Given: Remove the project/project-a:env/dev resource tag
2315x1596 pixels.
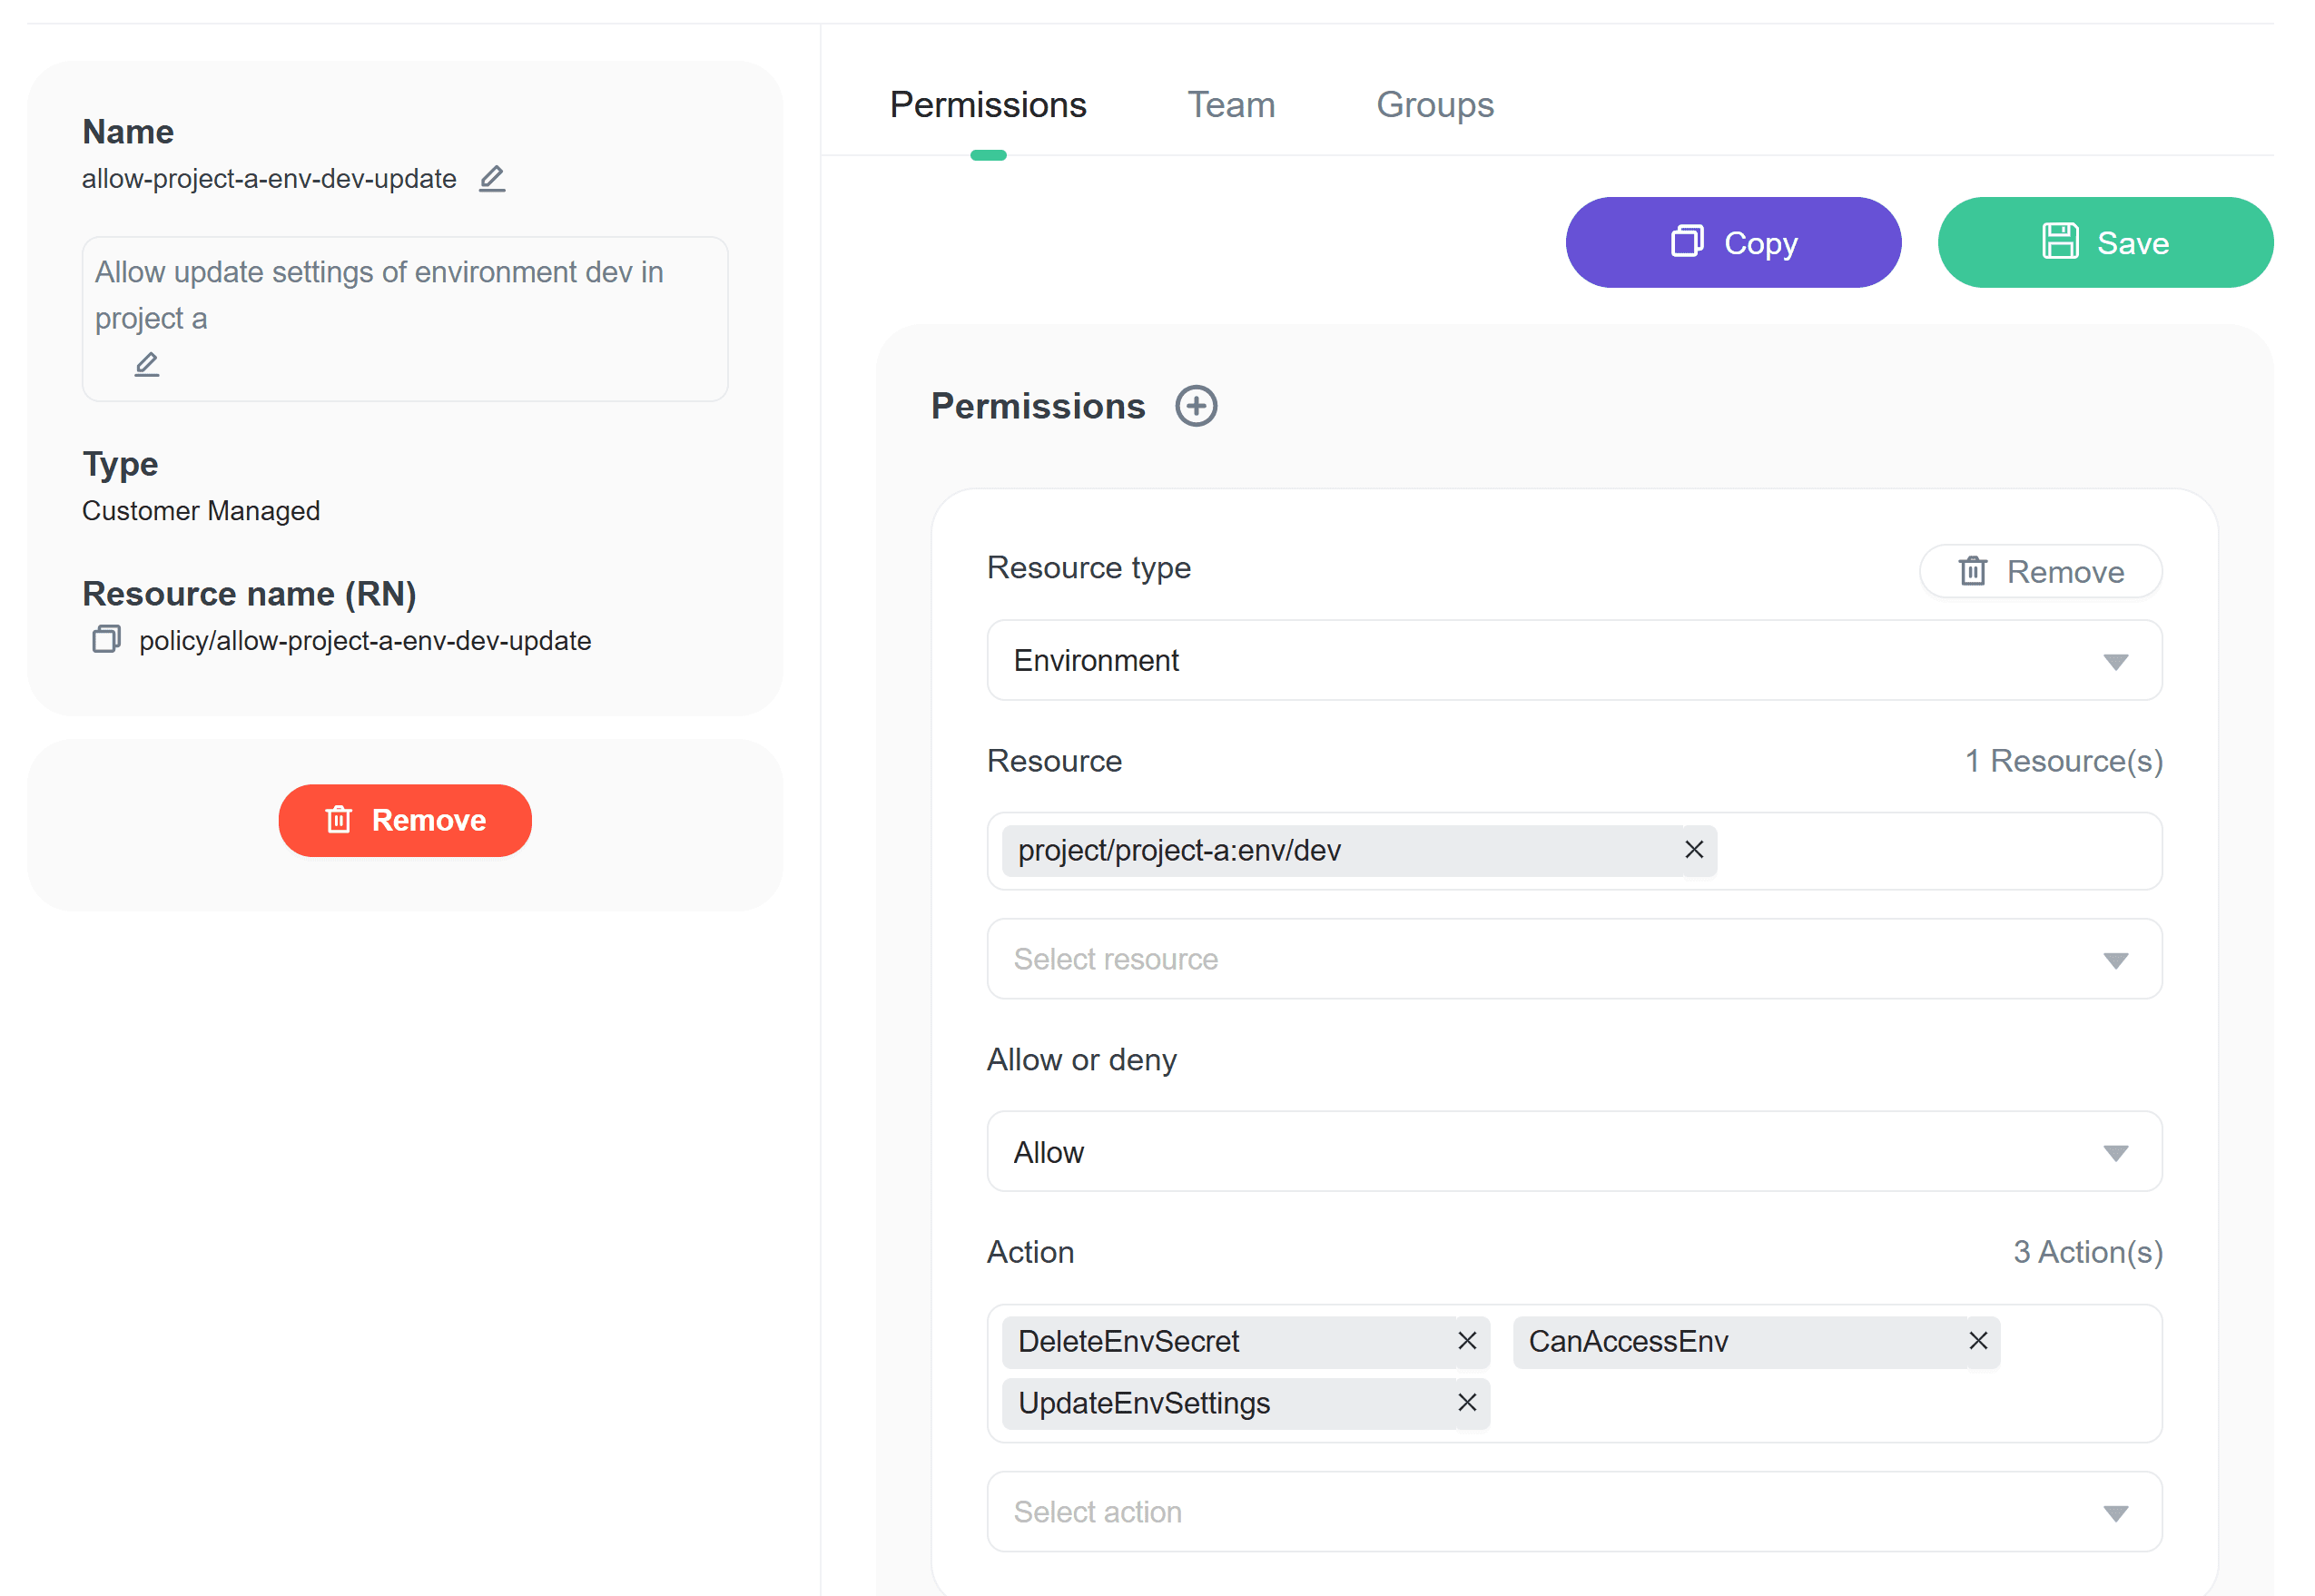Looking at the screenshot, I should pos(1693,850).
